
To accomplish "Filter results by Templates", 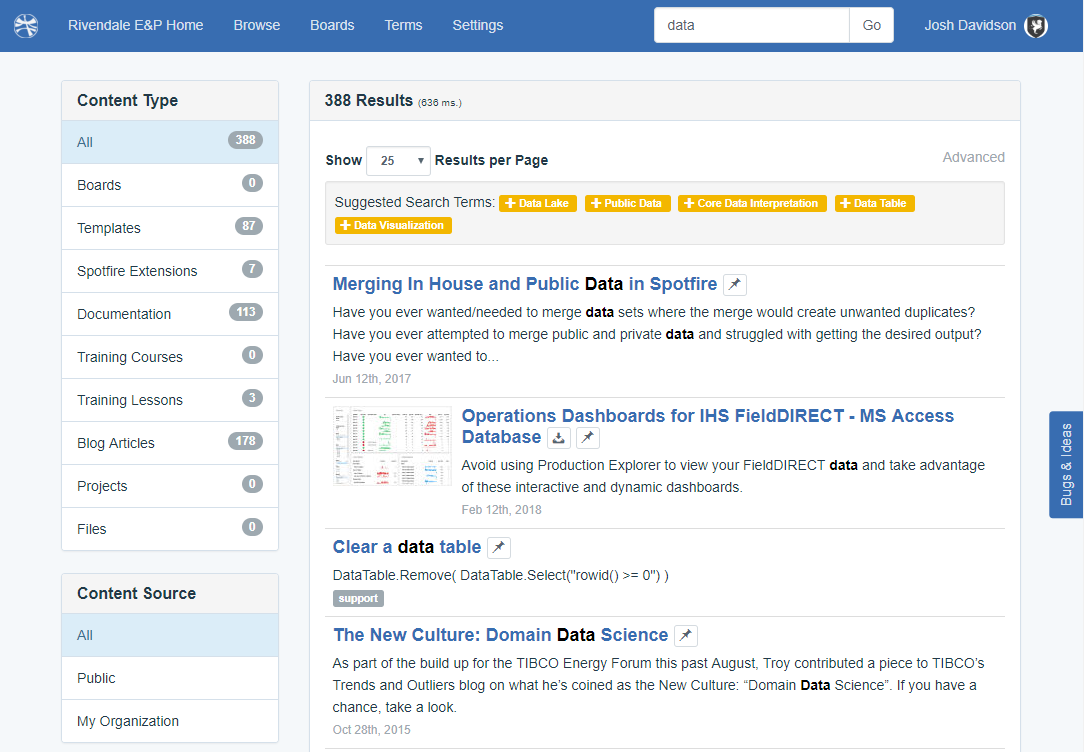I will tap(170, 228).
